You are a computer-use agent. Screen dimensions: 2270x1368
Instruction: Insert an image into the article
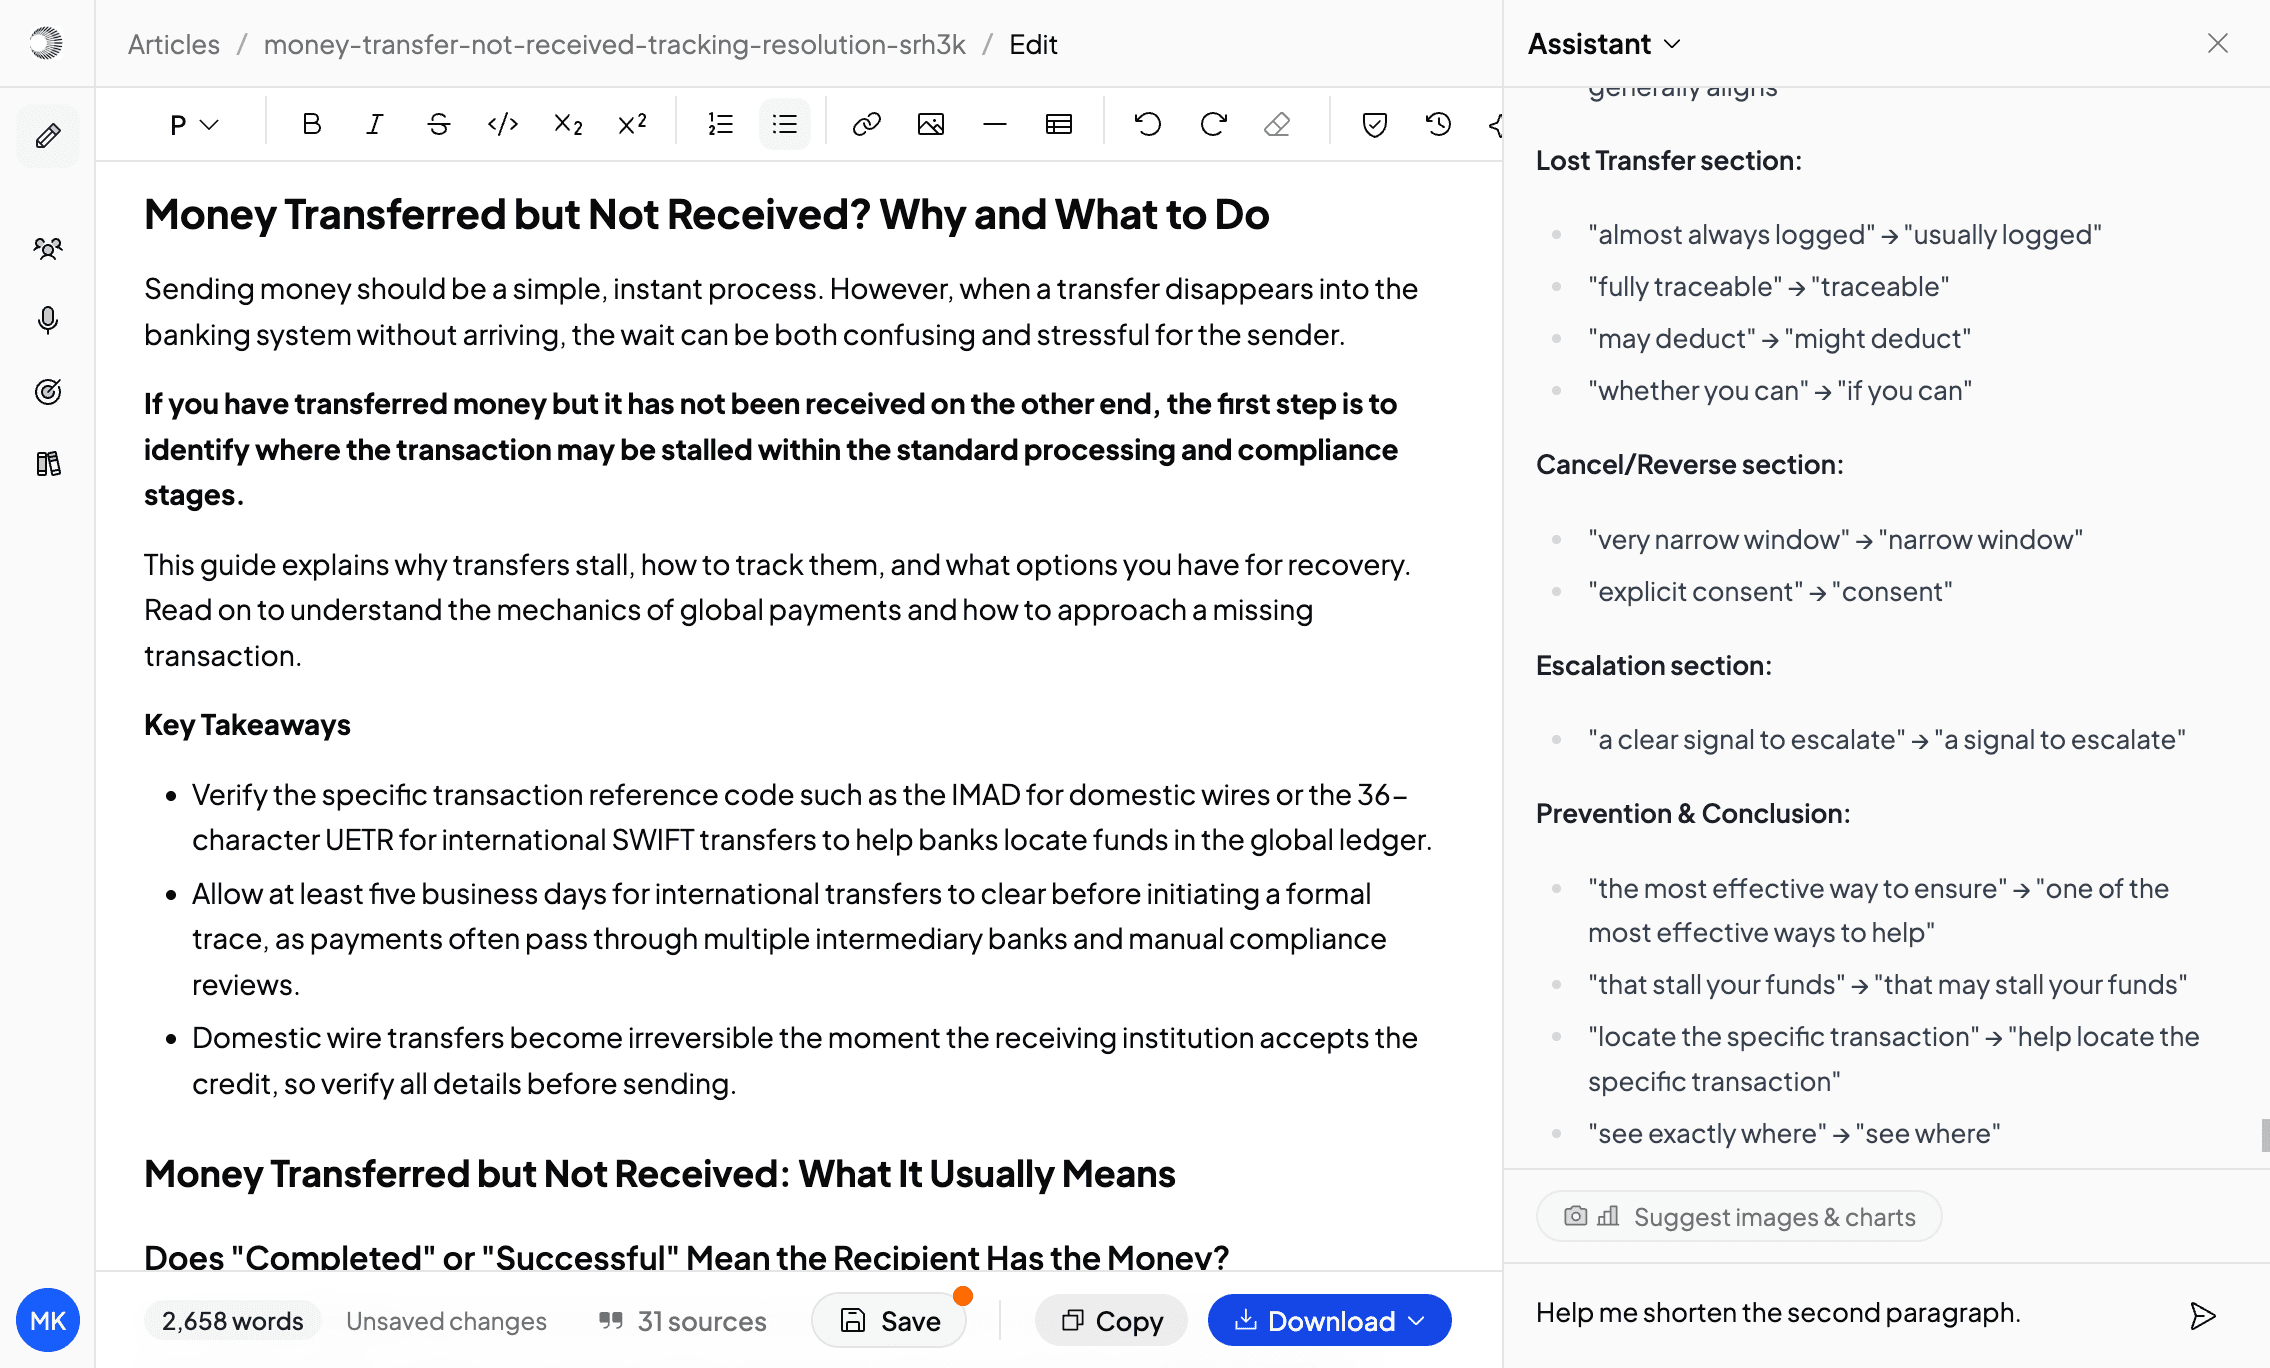(931, 124)
